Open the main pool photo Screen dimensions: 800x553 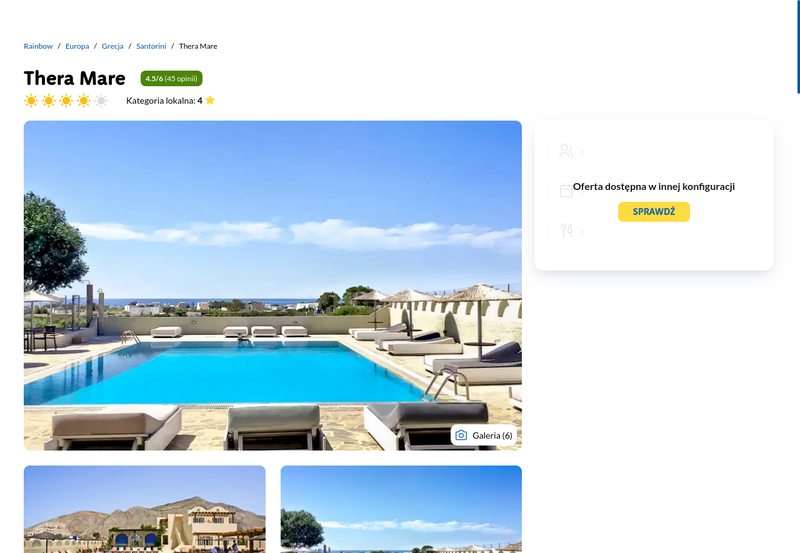[272, 286]
